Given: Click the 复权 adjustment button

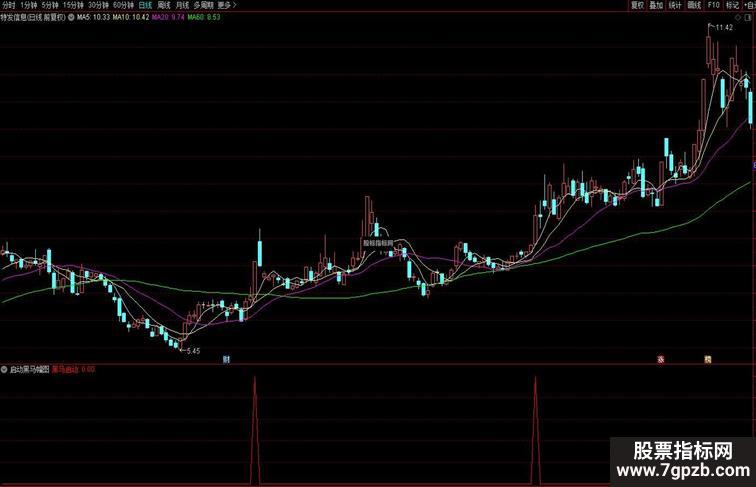Looking at the screenshot, I should pyautogui.click(x=637, y=5).
